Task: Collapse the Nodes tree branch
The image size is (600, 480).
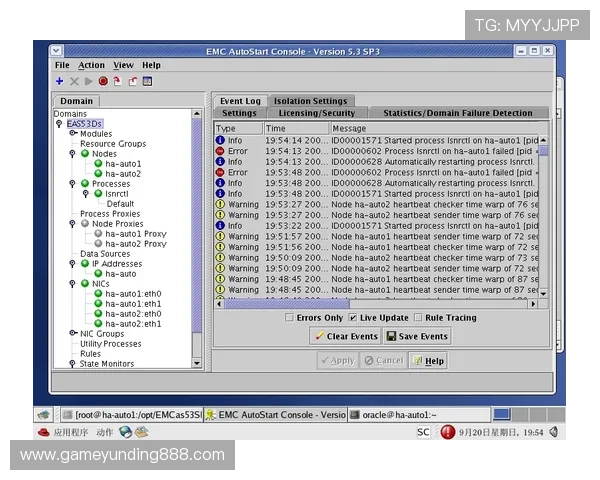Action: 72,153
